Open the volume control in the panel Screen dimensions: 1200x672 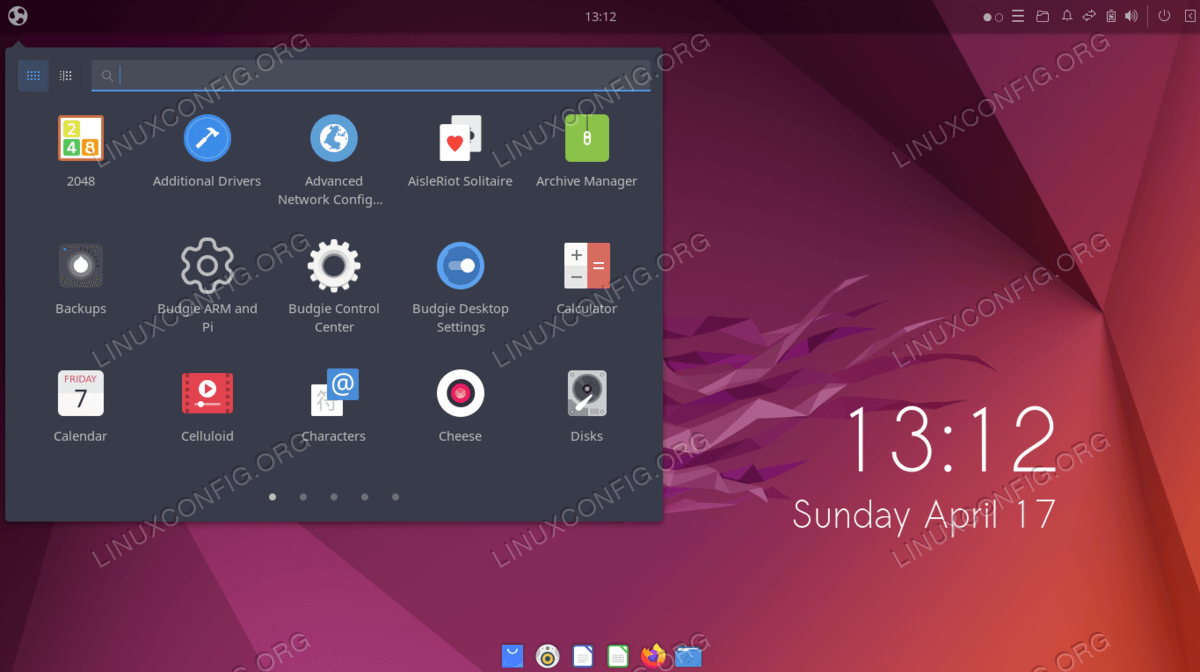click(1131, 16)
